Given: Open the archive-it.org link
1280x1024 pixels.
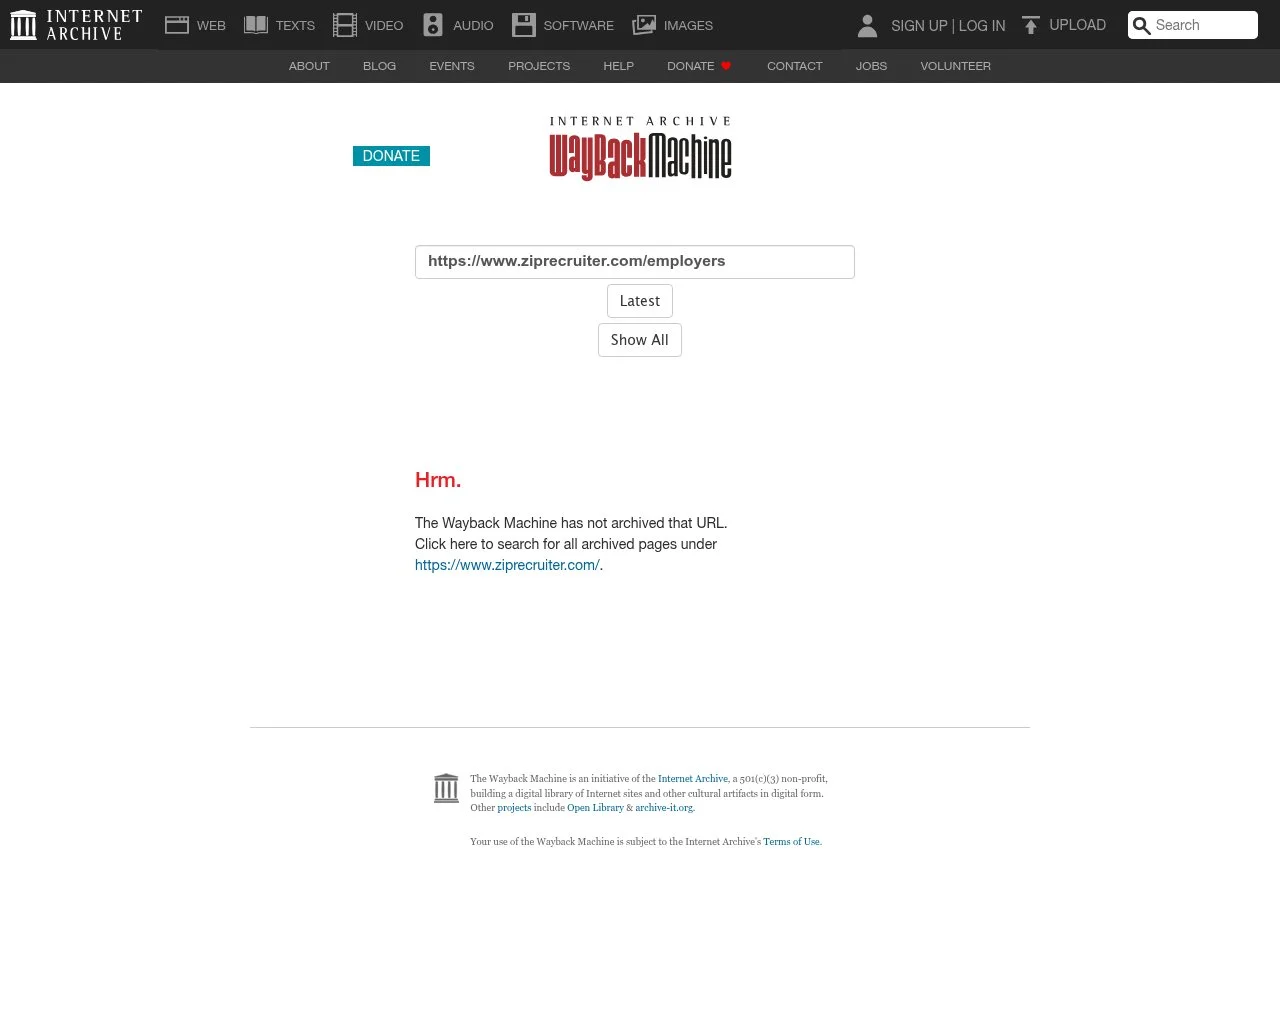Looking at the screenshot, I should (x=664, y=808).
